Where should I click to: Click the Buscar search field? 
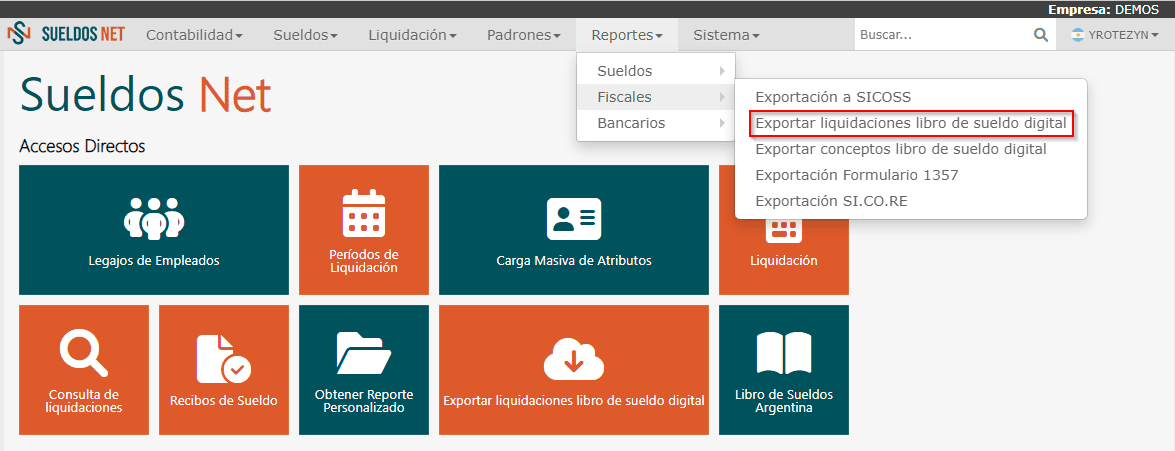coord(942,34)
